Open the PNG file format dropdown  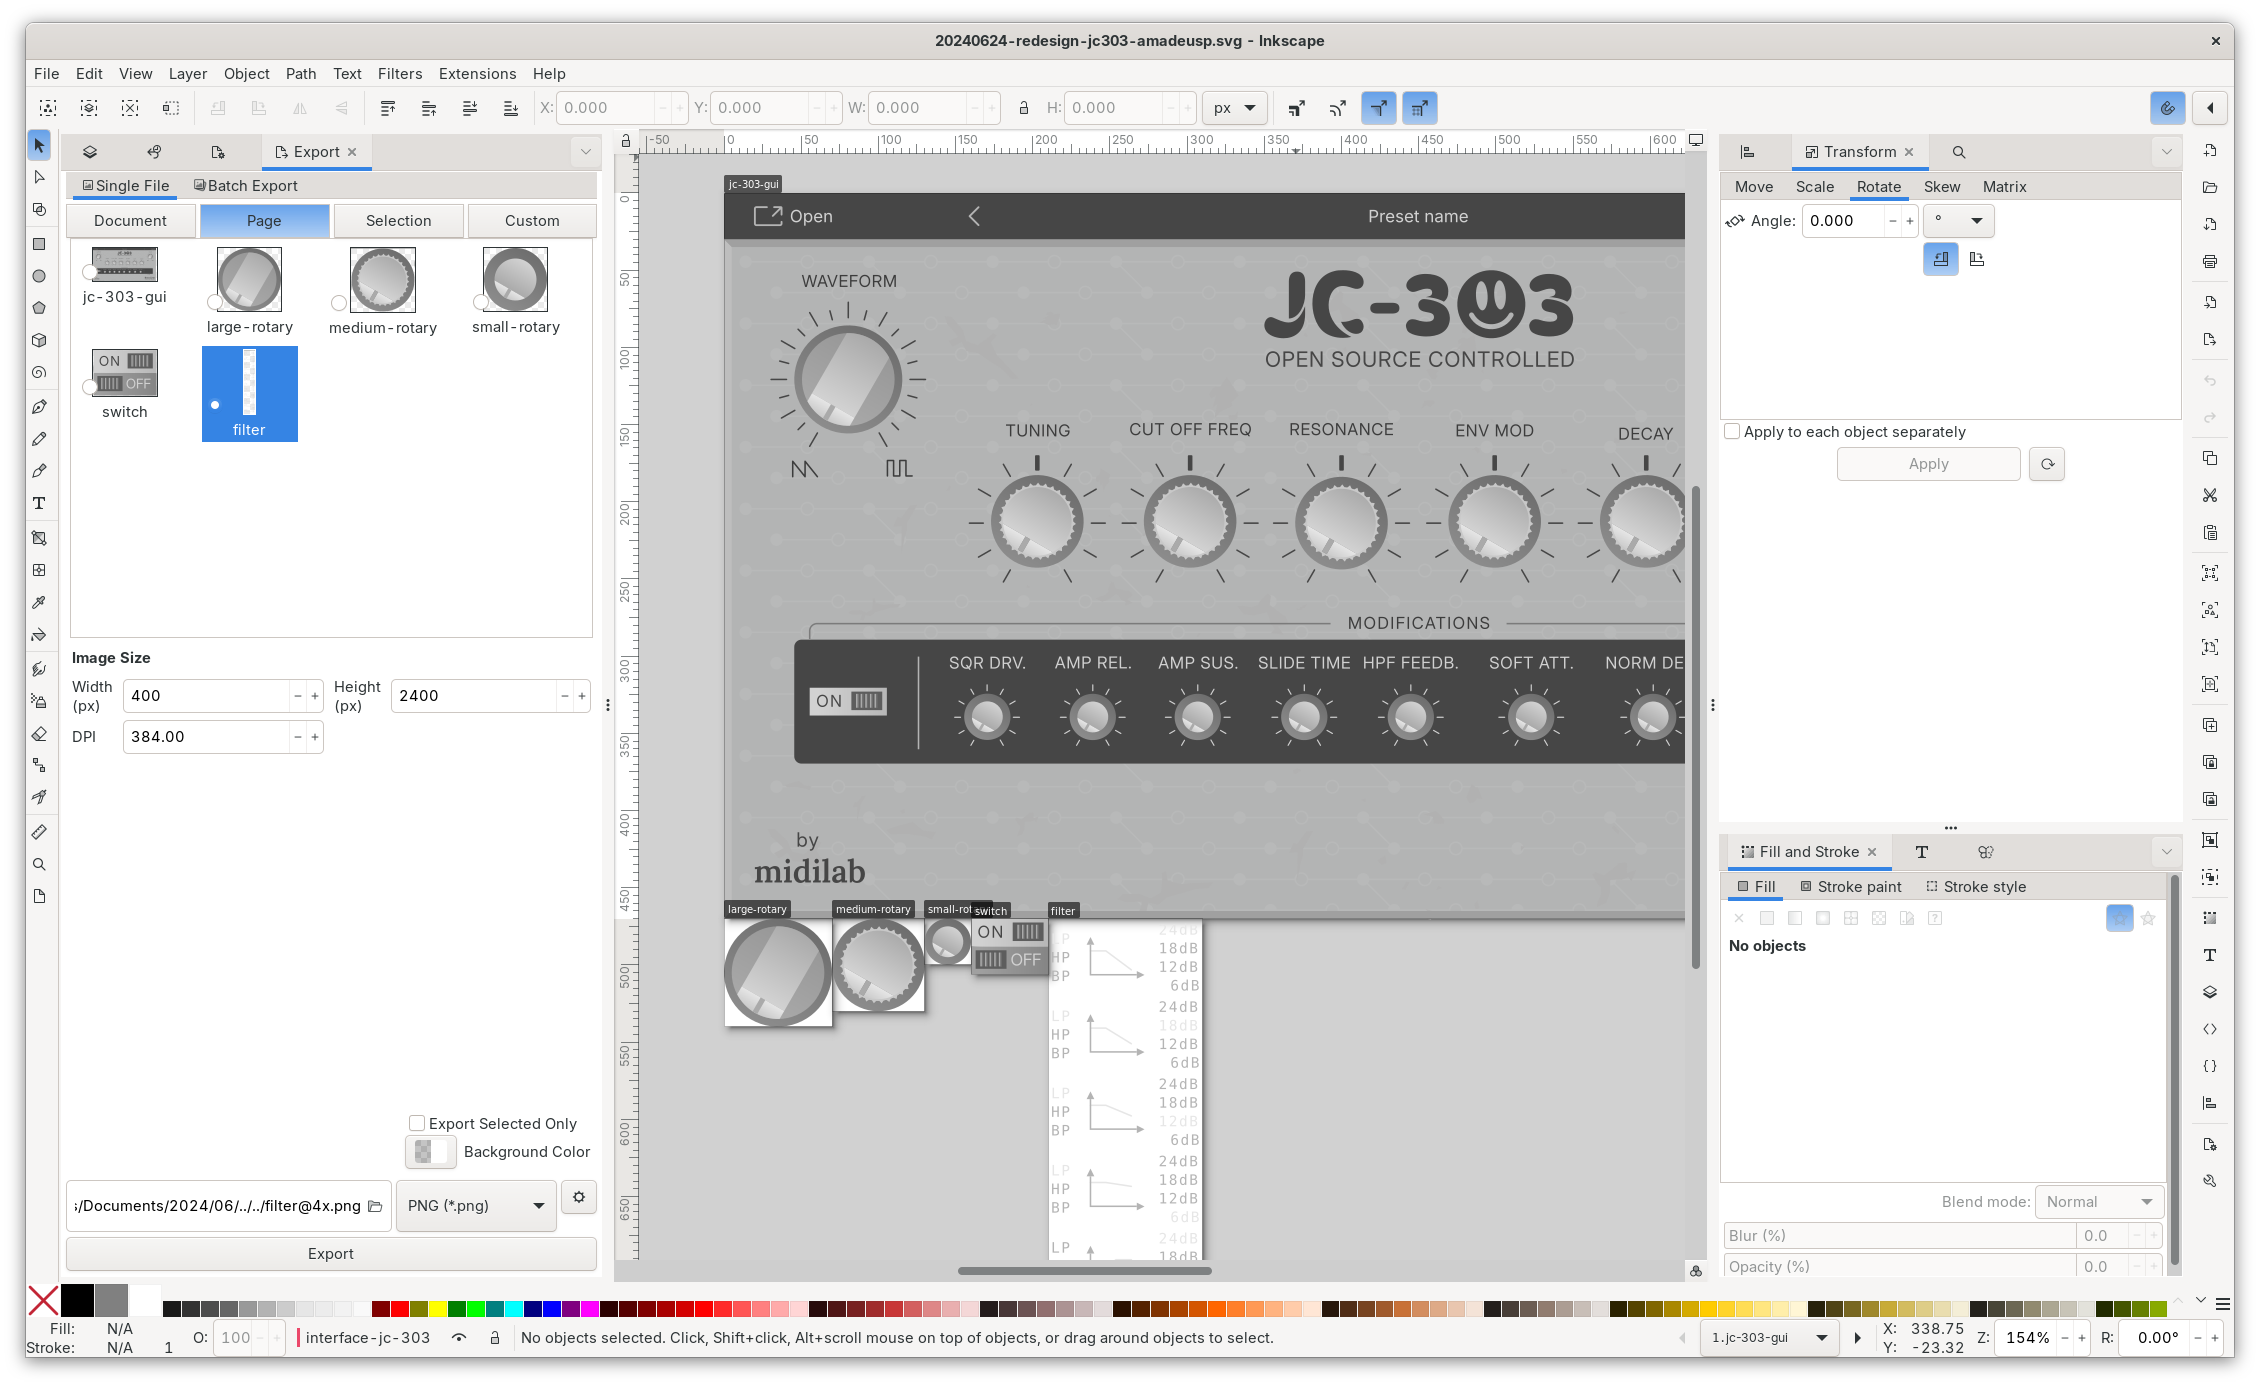click(476, 1206)
